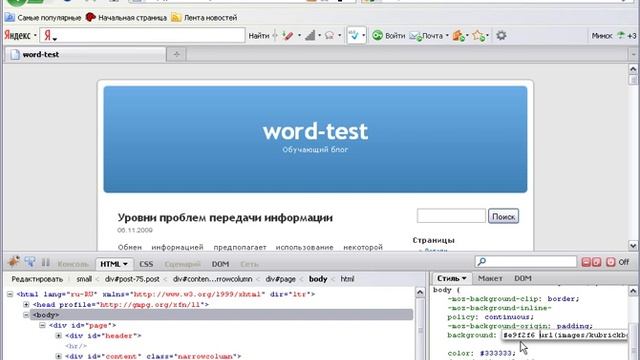The height and width of the screenshot is (360, 640).
Task: Click the Firebug search magnifier icon
Action: click(482, 262)
